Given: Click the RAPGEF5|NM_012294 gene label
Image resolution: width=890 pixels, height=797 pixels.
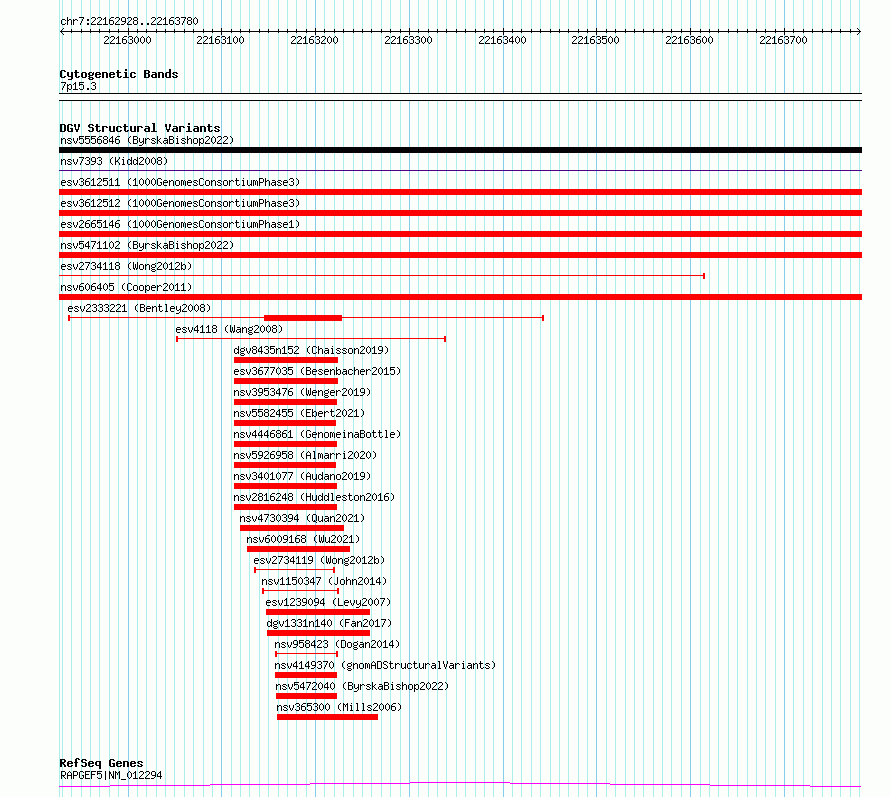Looking at the screenshot, I should [x=111, y=775].
